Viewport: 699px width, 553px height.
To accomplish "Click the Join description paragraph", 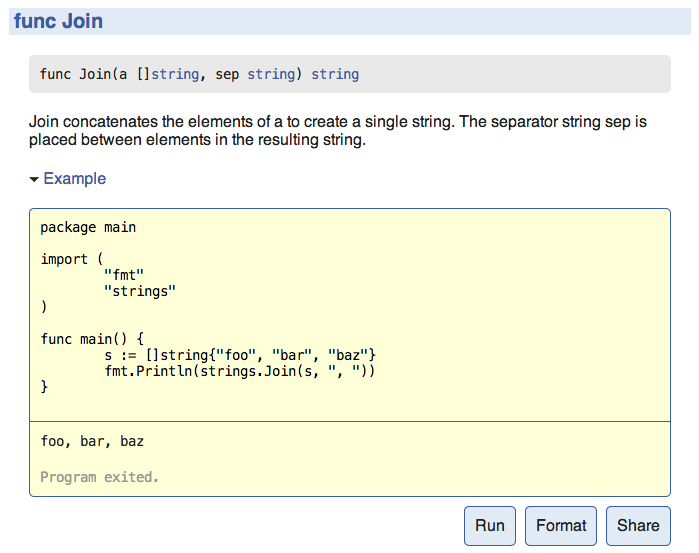I will point(338,131).
